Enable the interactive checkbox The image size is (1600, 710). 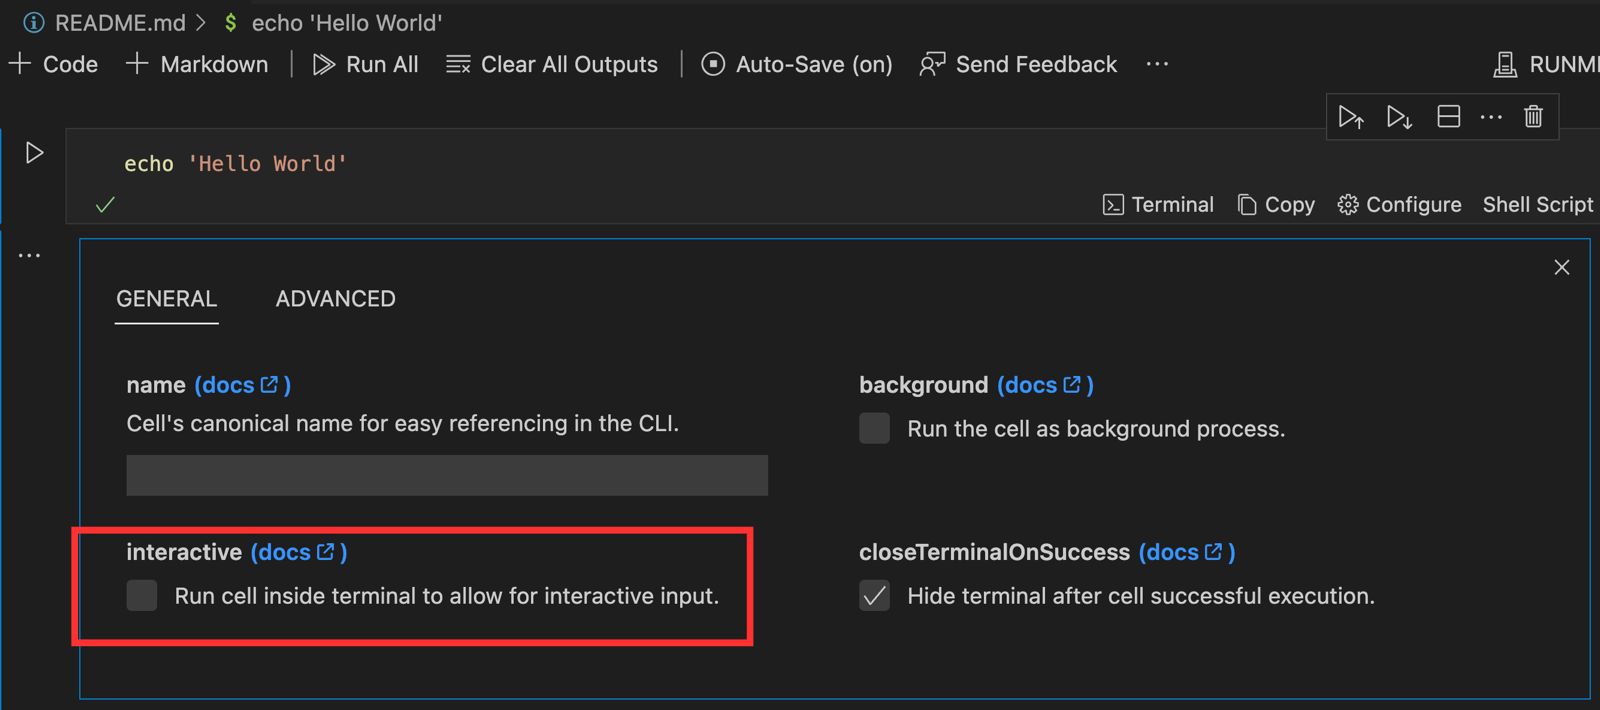pos(141,595)
